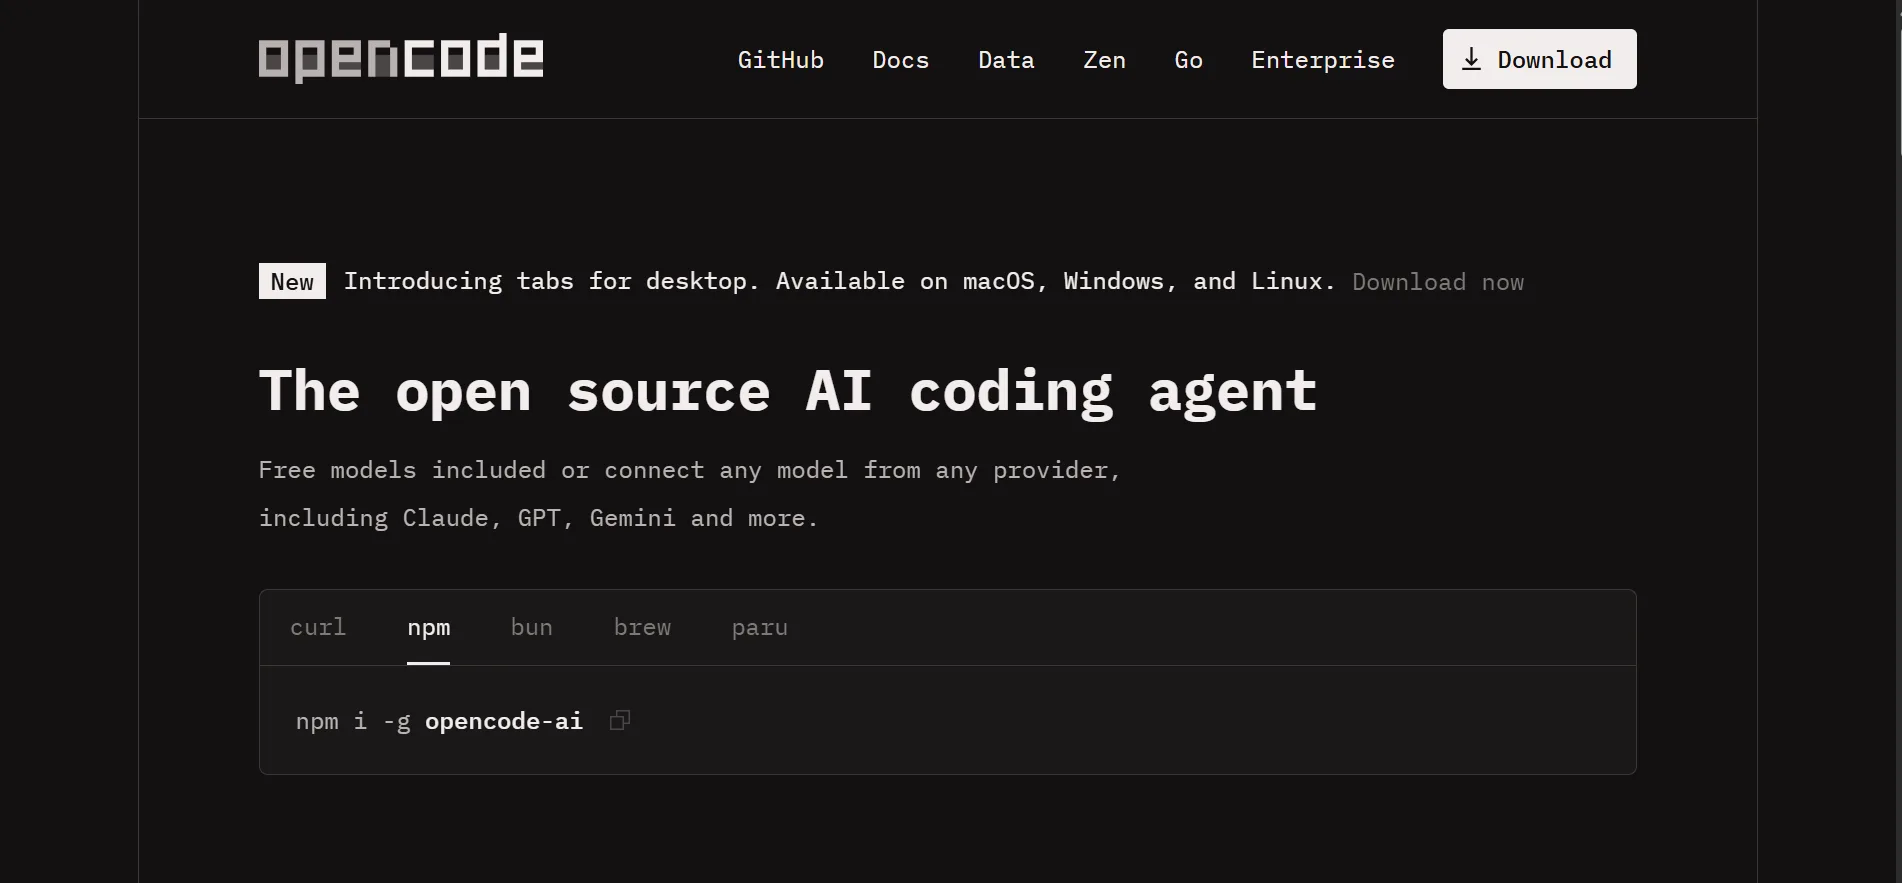Open the Zen link
The image size is (1902, 883).
[1105, 60]
